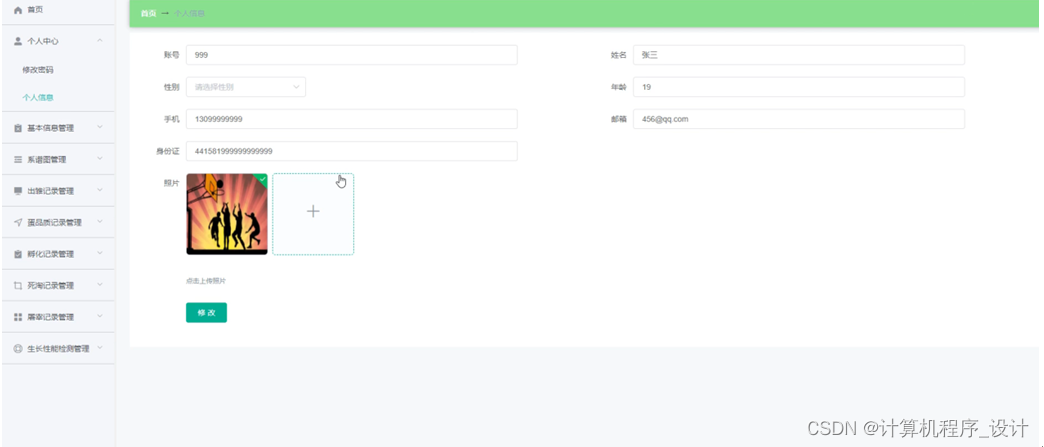
Task: Click the monitor icon beside 出雏记录管理
Action: pos(18,191)
